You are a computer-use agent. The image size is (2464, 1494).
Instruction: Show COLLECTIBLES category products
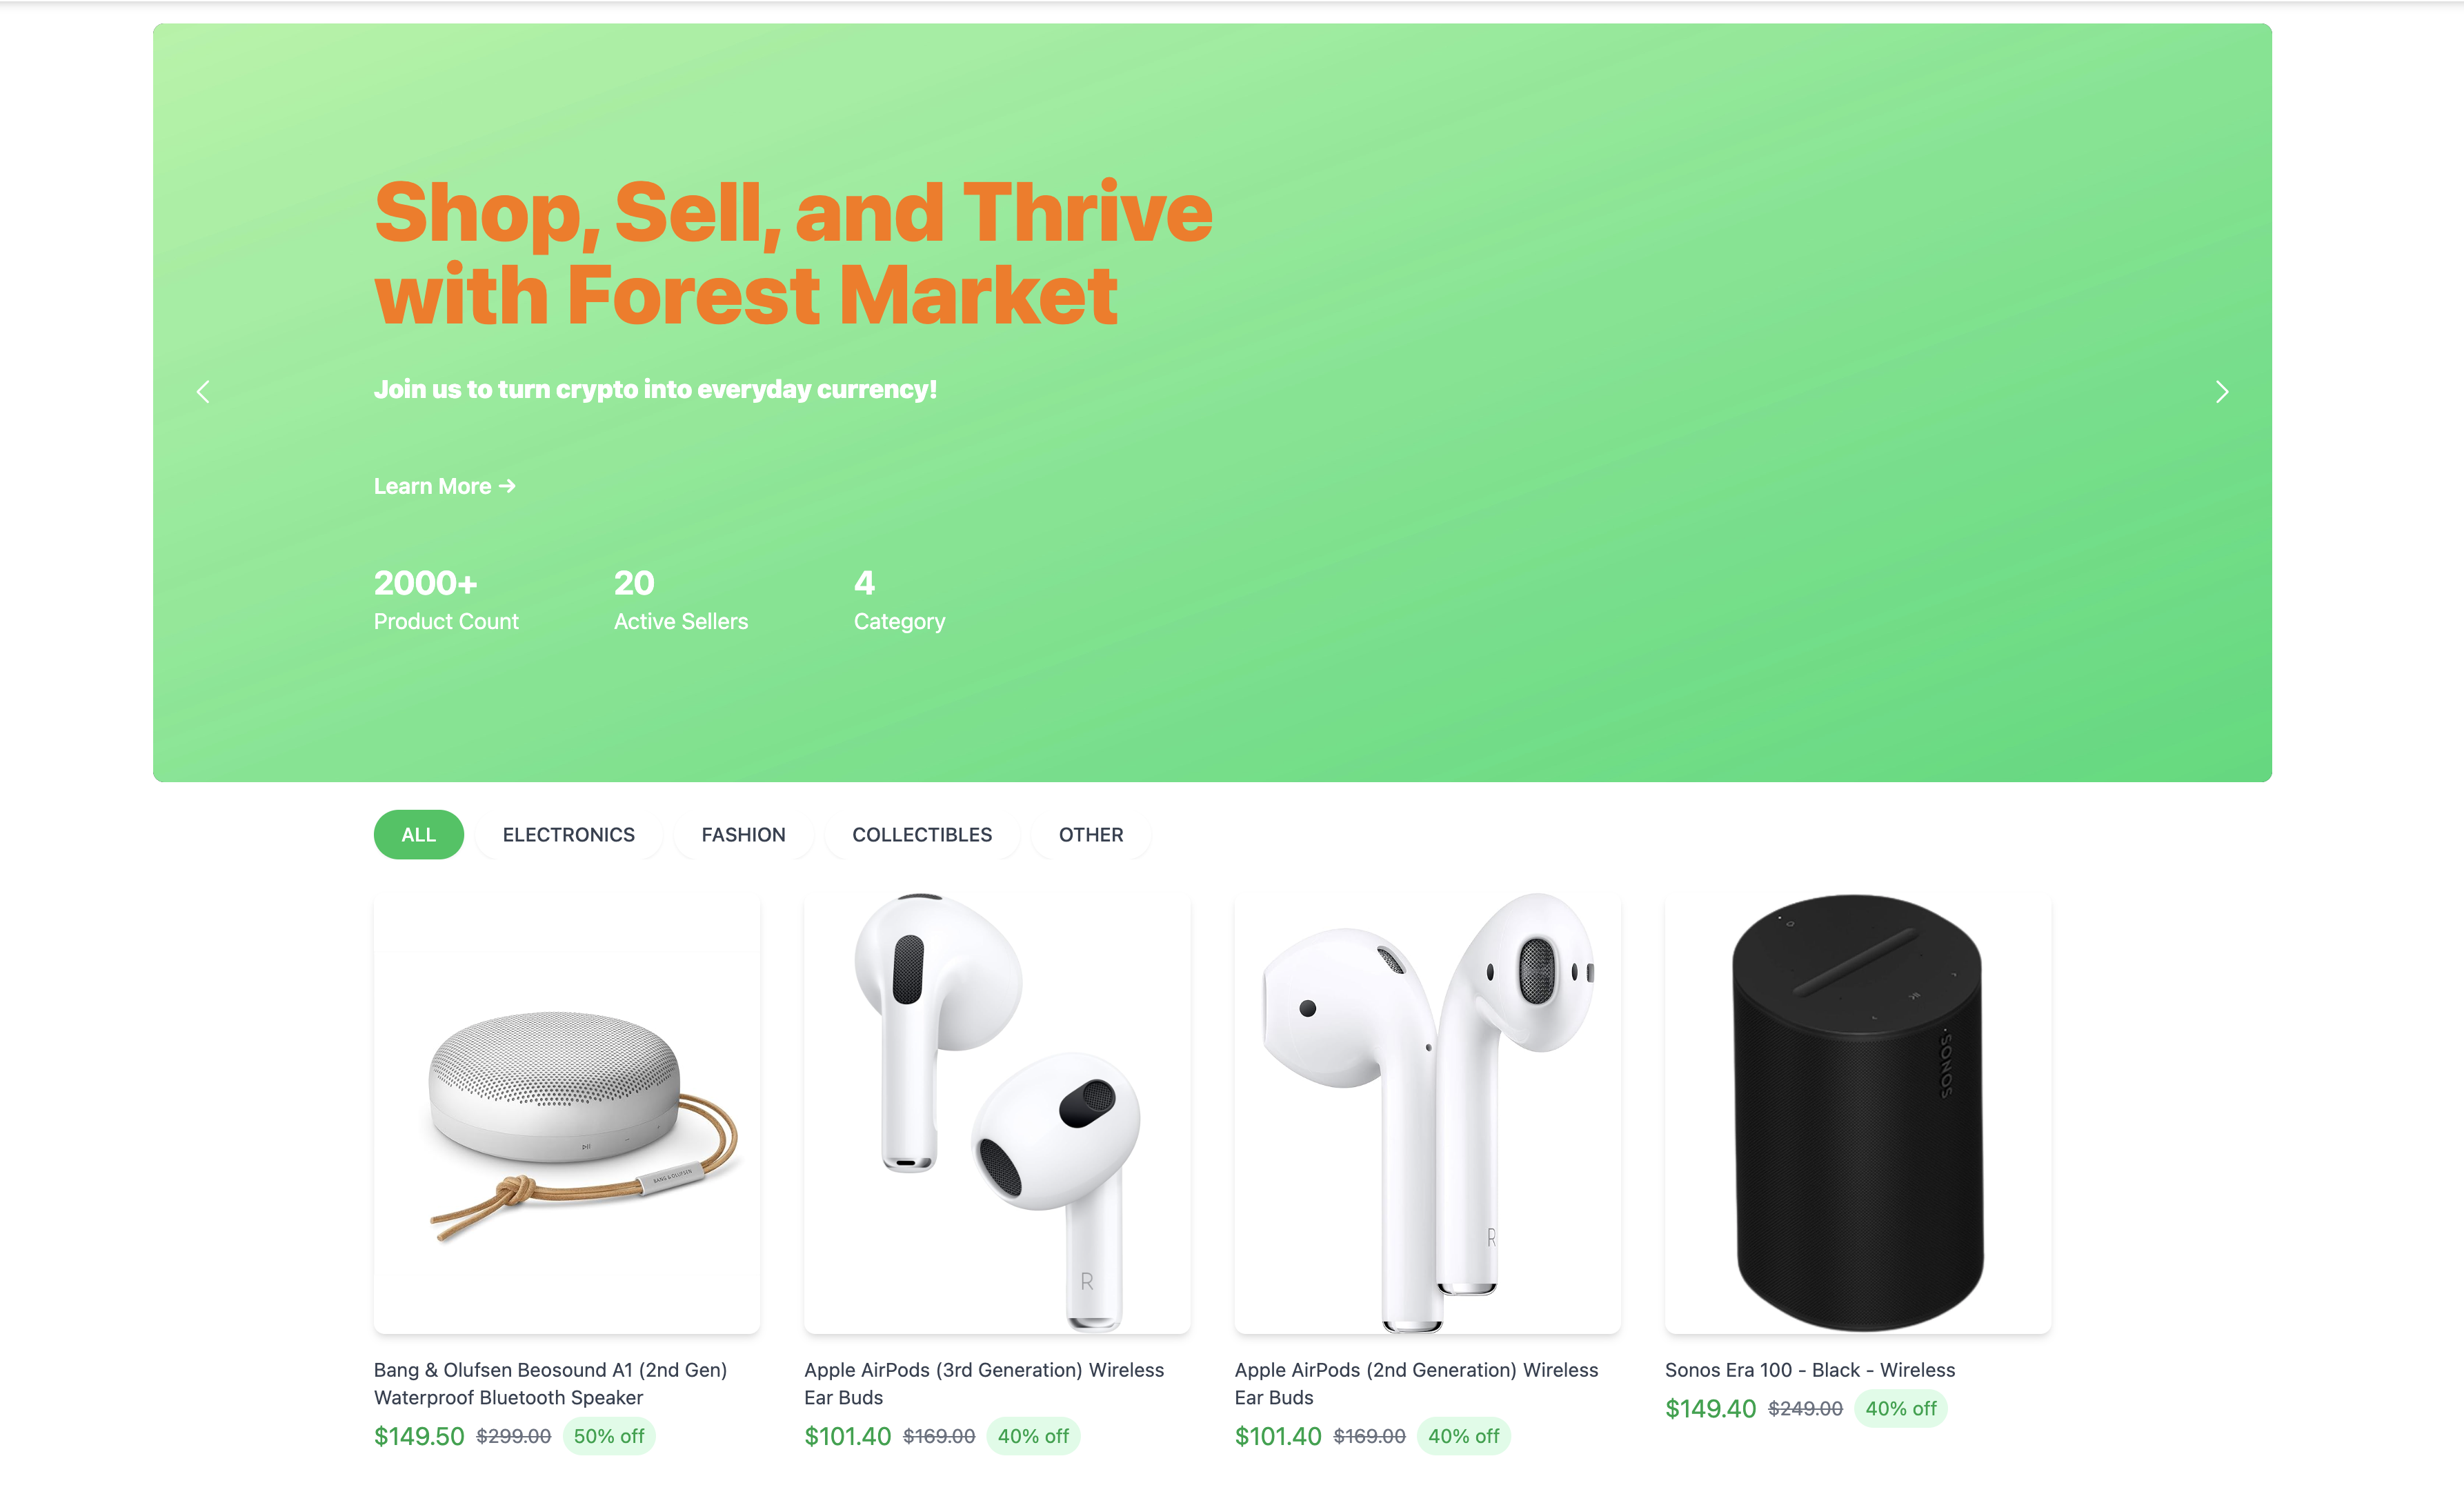922,834
